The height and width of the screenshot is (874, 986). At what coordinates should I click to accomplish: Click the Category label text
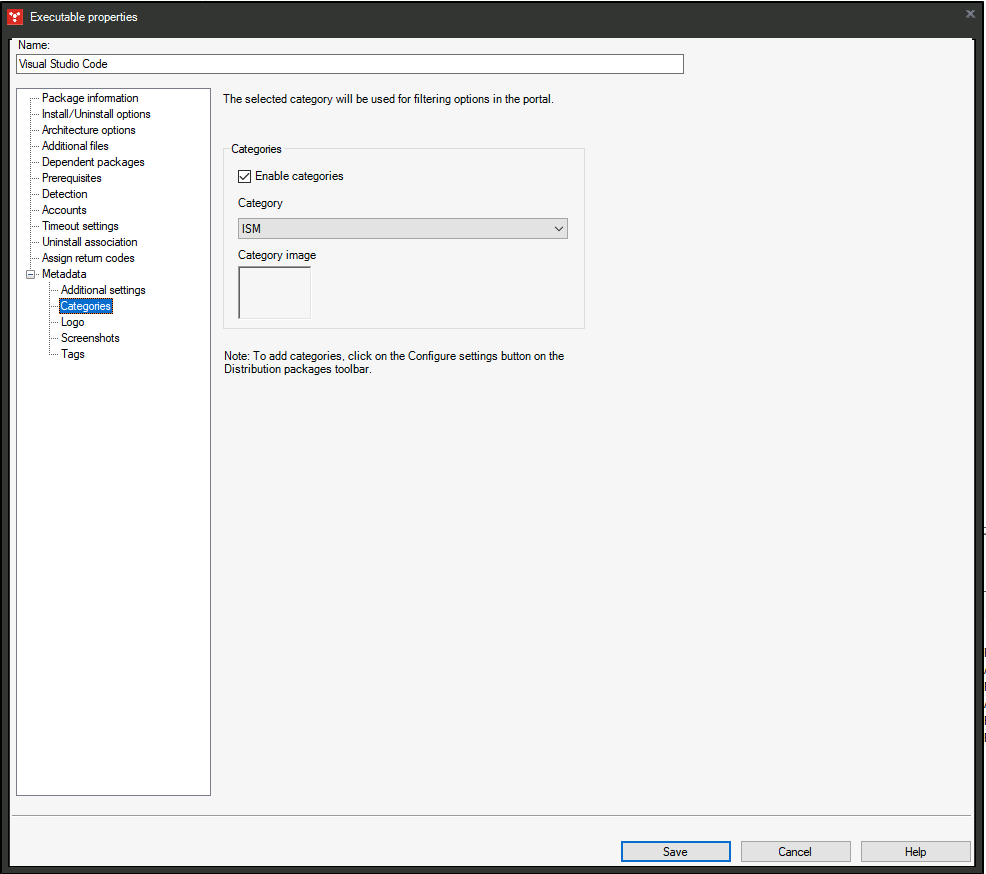tap(260, 203)
